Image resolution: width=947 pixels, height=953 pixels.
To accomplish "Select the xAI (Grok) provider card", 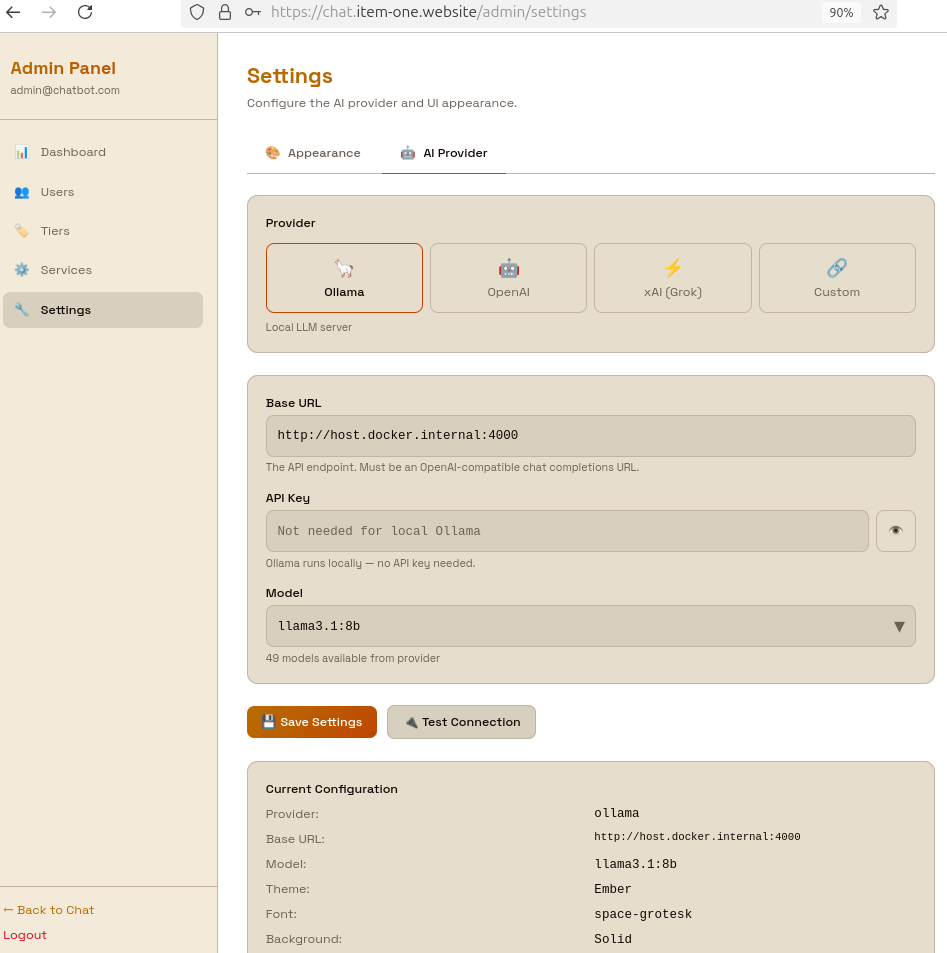I will 673,278.
